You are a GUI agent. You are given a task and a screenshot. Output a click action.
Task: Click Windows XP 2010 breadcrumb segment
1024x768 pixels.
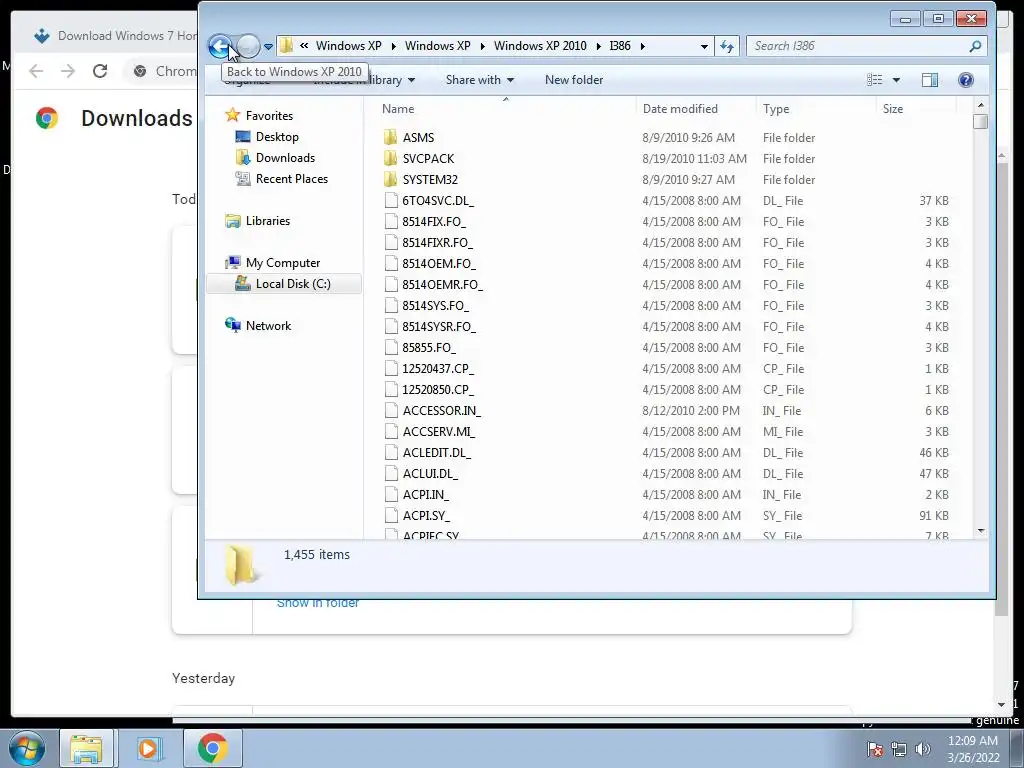540,46
